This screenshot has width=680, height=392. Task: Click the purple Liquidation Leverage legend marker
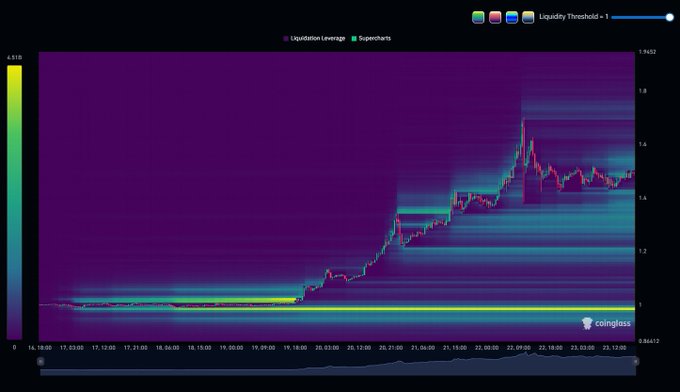coord(286,39)
